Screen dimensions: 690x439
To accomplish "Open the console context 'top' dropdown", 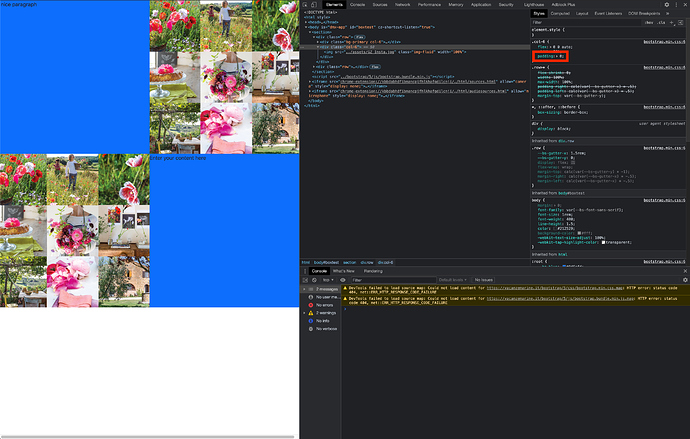I will click(328, 280).
